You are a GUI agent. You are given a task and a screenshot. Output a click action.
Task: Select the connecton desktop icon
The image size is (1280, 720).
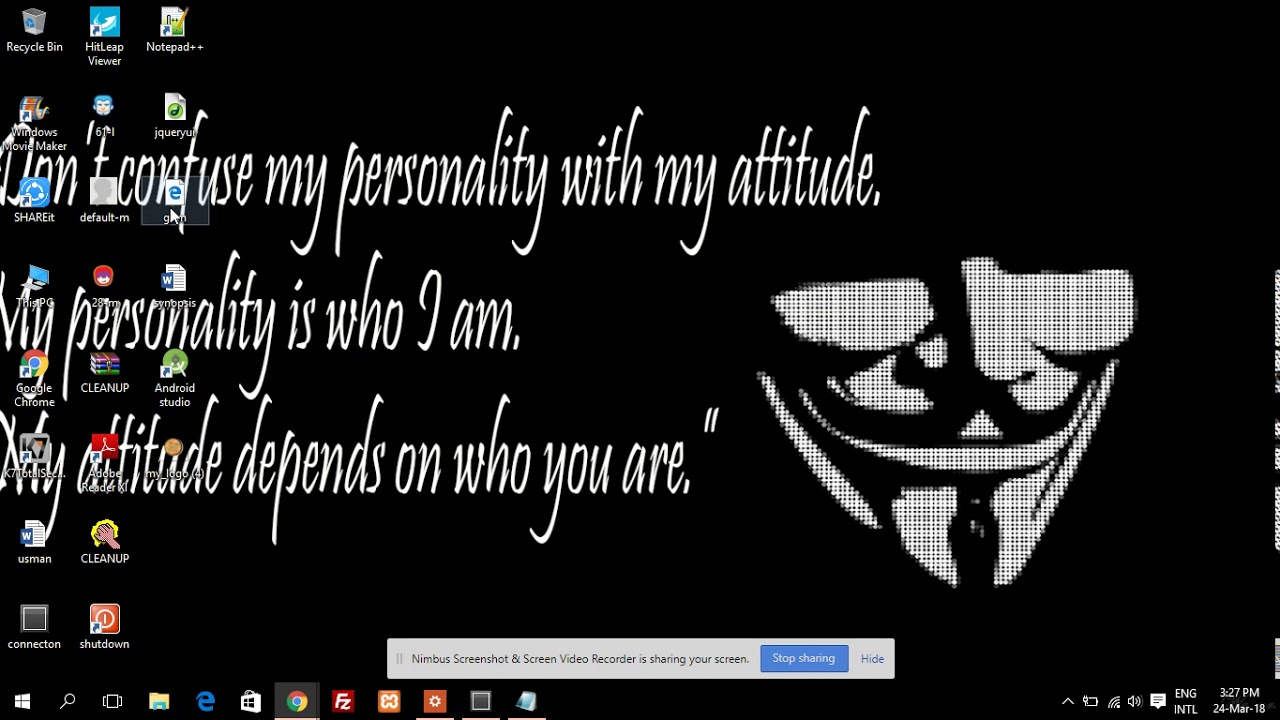pyautogui.click(x=34, y=628)
